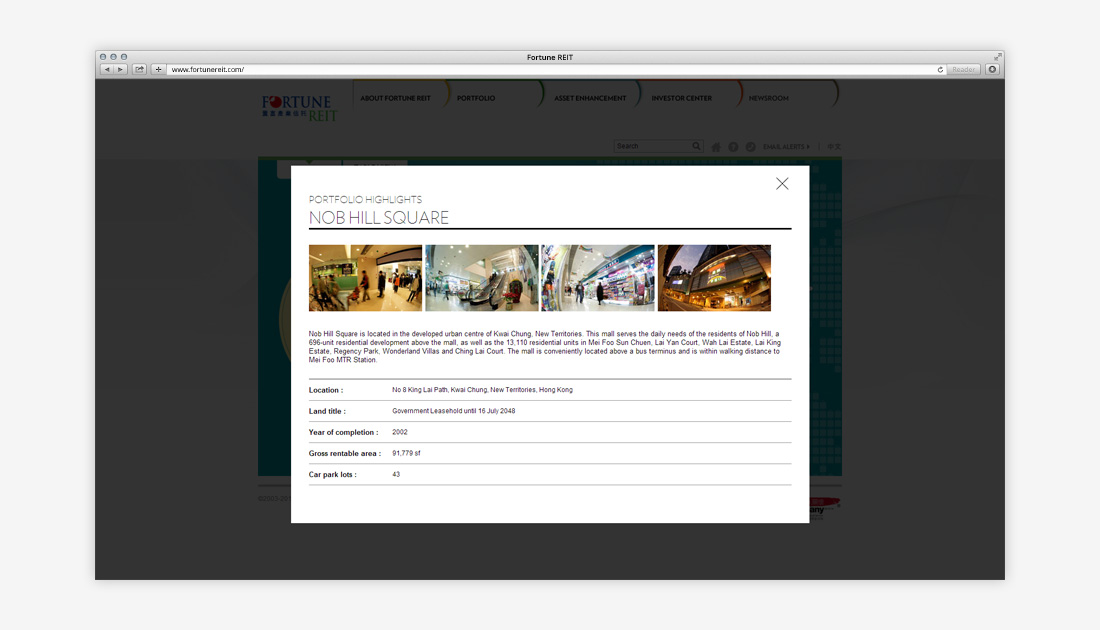Viewport: 1100px width, 630px height.
Task: Select the car park lots value 43
Action: (x=396, y=474)
